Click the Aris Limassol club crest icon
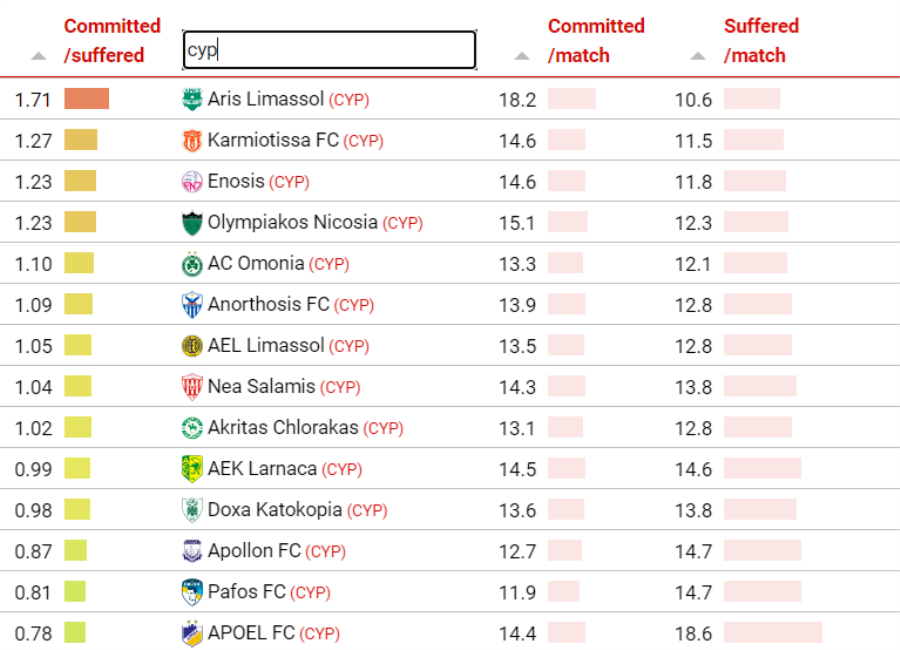Image resolution: width=900 pixels, height=650 pixels. (x=192, y=100)
